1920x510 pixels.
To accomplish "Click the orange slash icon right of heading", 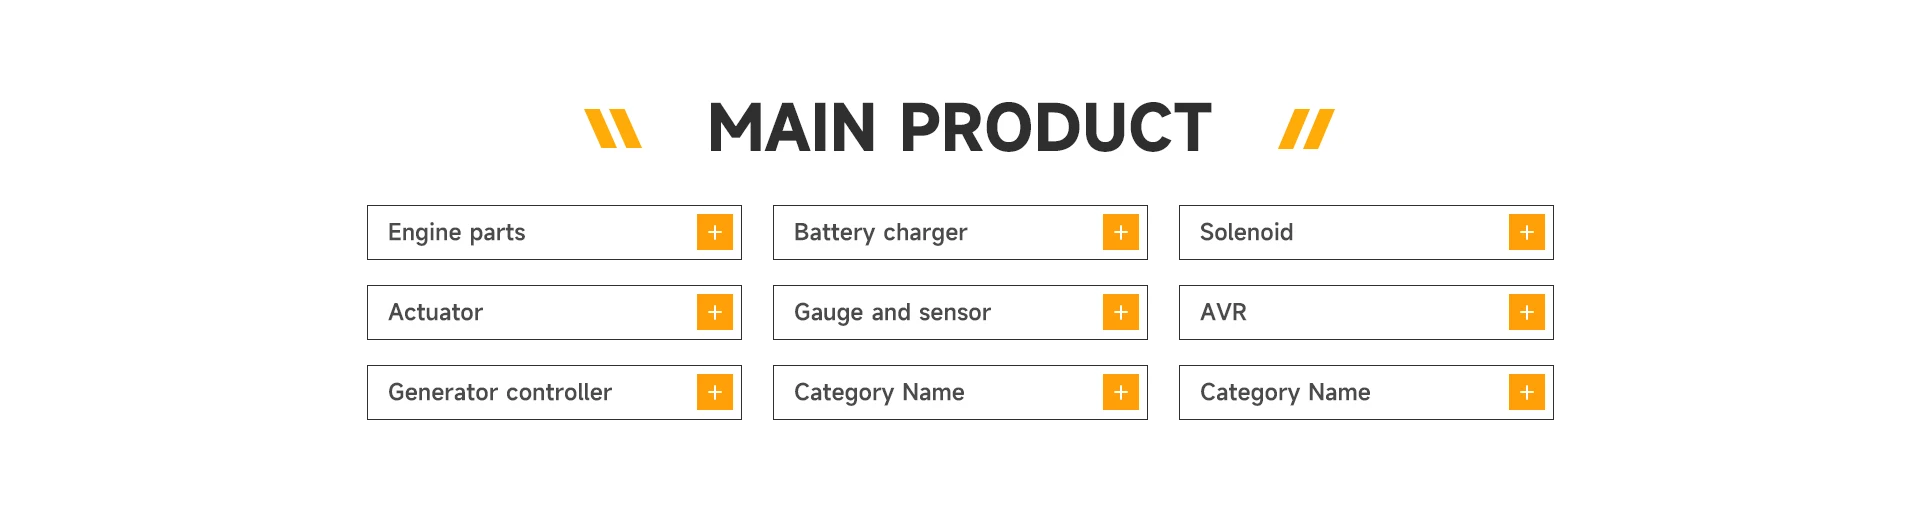I will pyautogui.click(x=1306, y=129).
